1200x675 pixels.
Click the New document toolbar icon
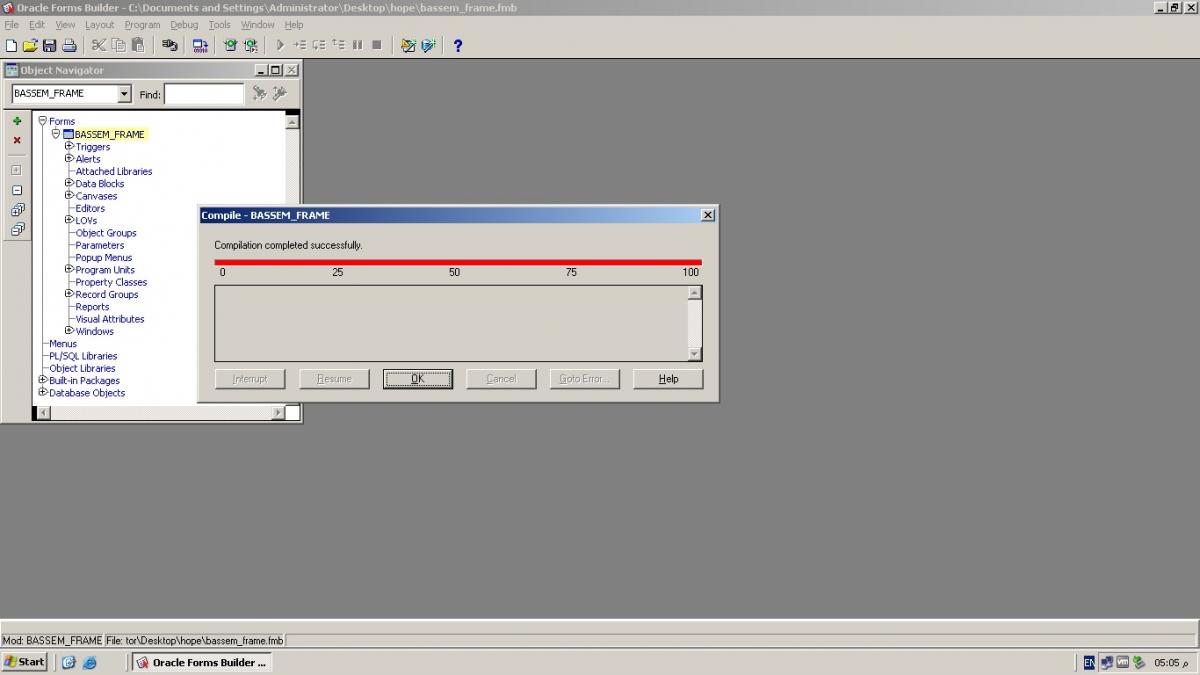pos(11,45)
